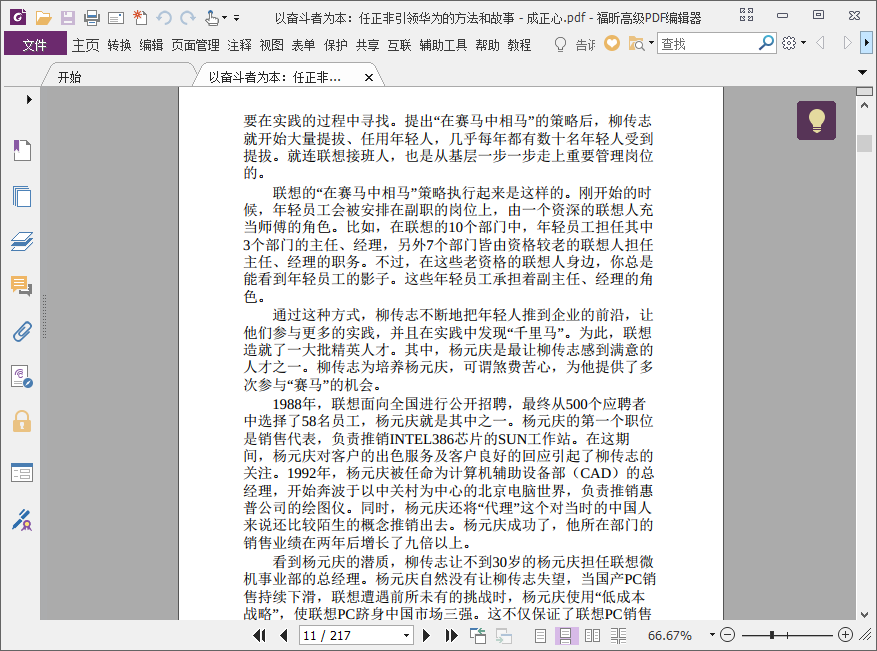Screen dimensions: 877x651
Task: Click the Open file folder icon
Action: pos(44,18)
